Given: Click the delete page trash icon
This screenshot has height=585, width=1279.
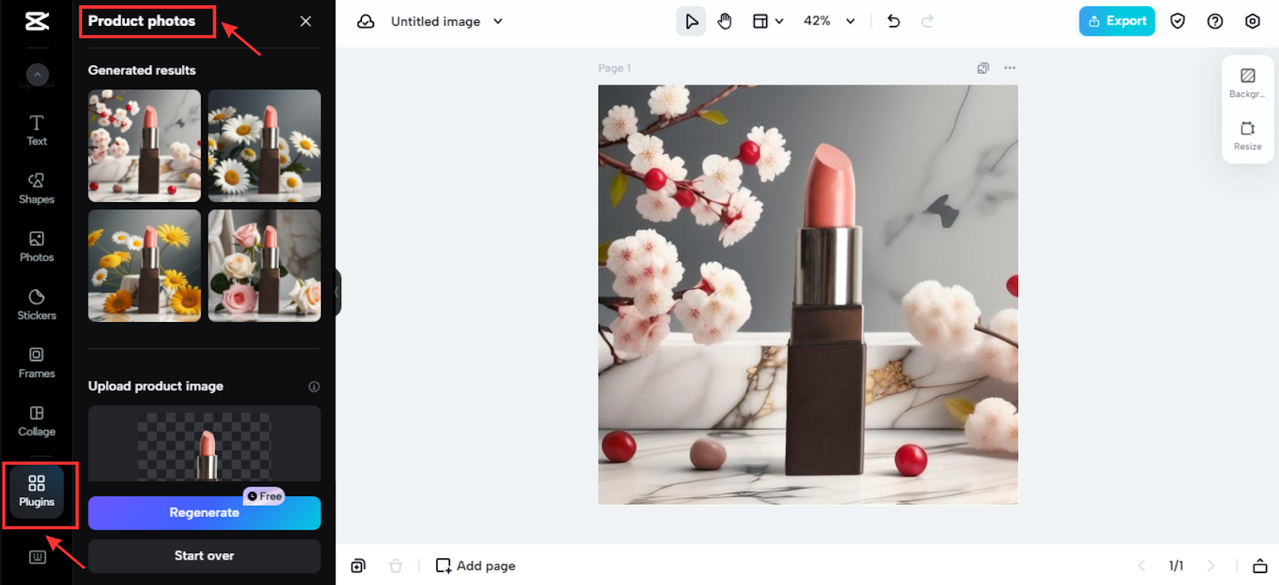Looking at the screenshot, I should [x=396, y=566].
